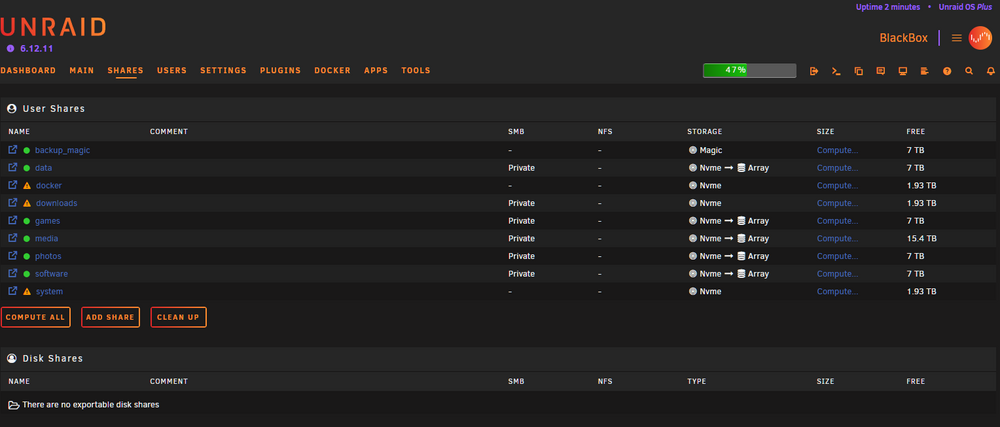
Task: Go to the Apps tab
Action: coord(376,71)
